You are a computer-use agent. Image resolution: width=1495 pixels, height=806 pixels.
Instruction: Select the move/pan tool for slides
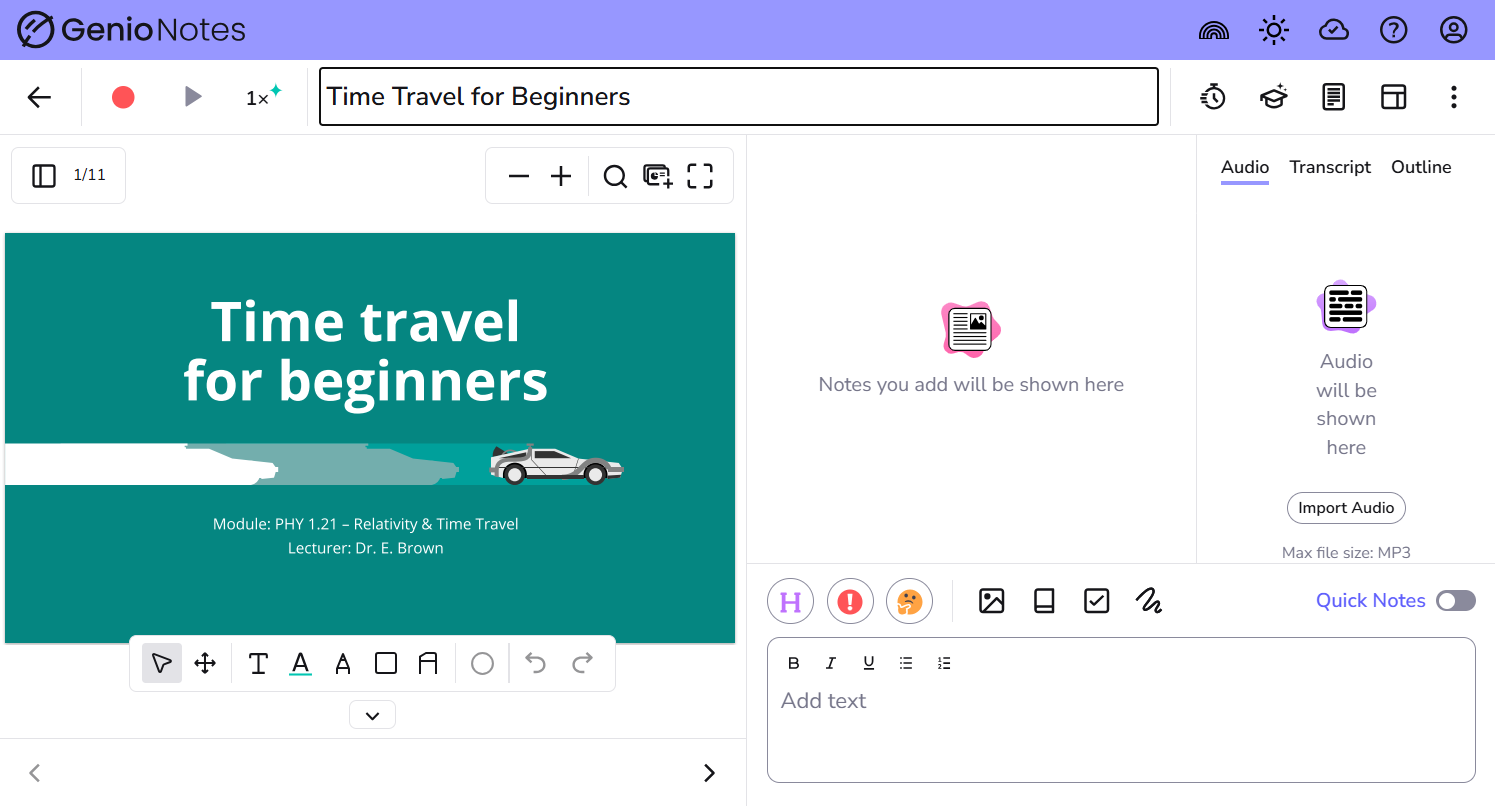point(205,664)
